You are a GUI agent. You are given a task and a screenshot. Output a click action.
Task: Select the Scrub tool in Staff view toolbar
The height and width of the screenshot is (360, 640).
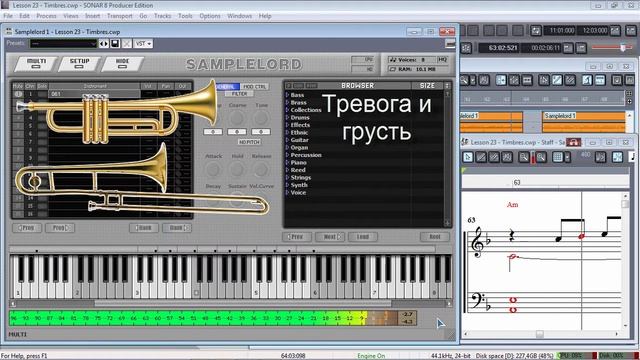tap(507, 157)
